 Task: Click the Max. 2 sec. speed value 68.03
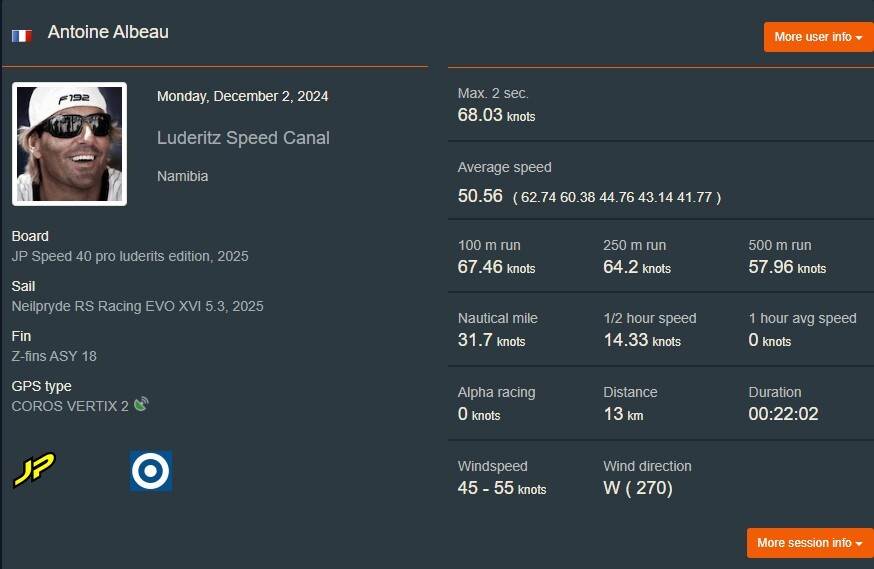pyautogui.click(x=480, y=115)
